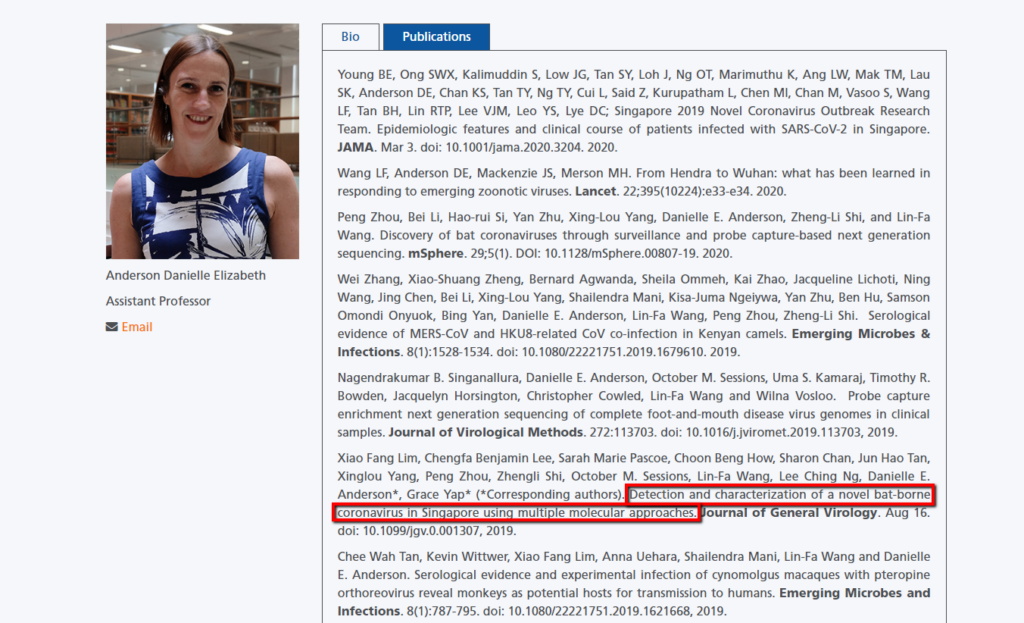
Task: Open the Email link
Action: [x=137, y=327]
